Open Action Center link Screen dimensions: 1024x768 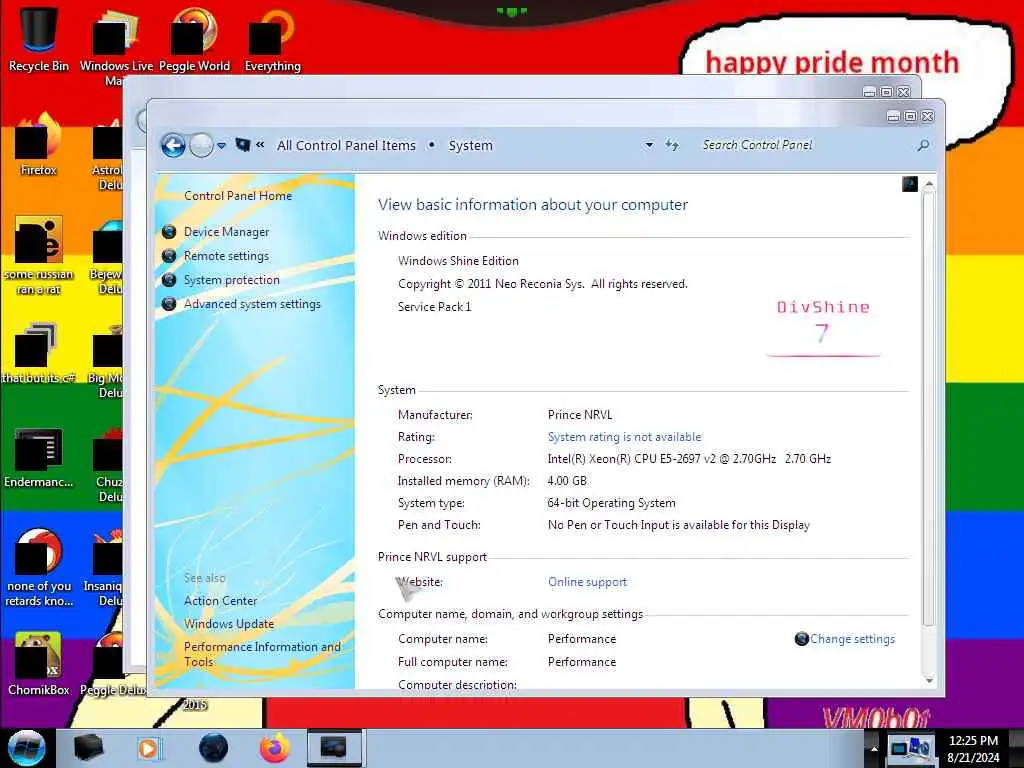[220, 601]
